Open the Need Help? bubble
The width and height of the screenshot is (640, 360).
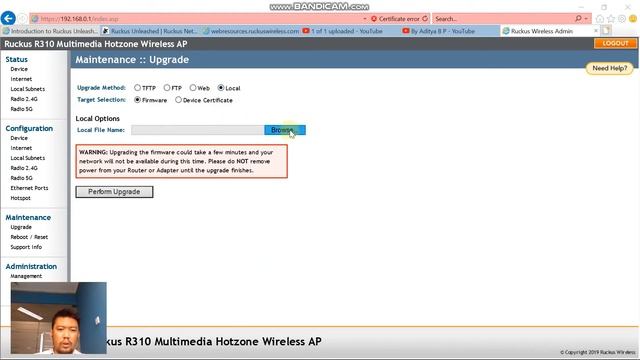(609, 68)
